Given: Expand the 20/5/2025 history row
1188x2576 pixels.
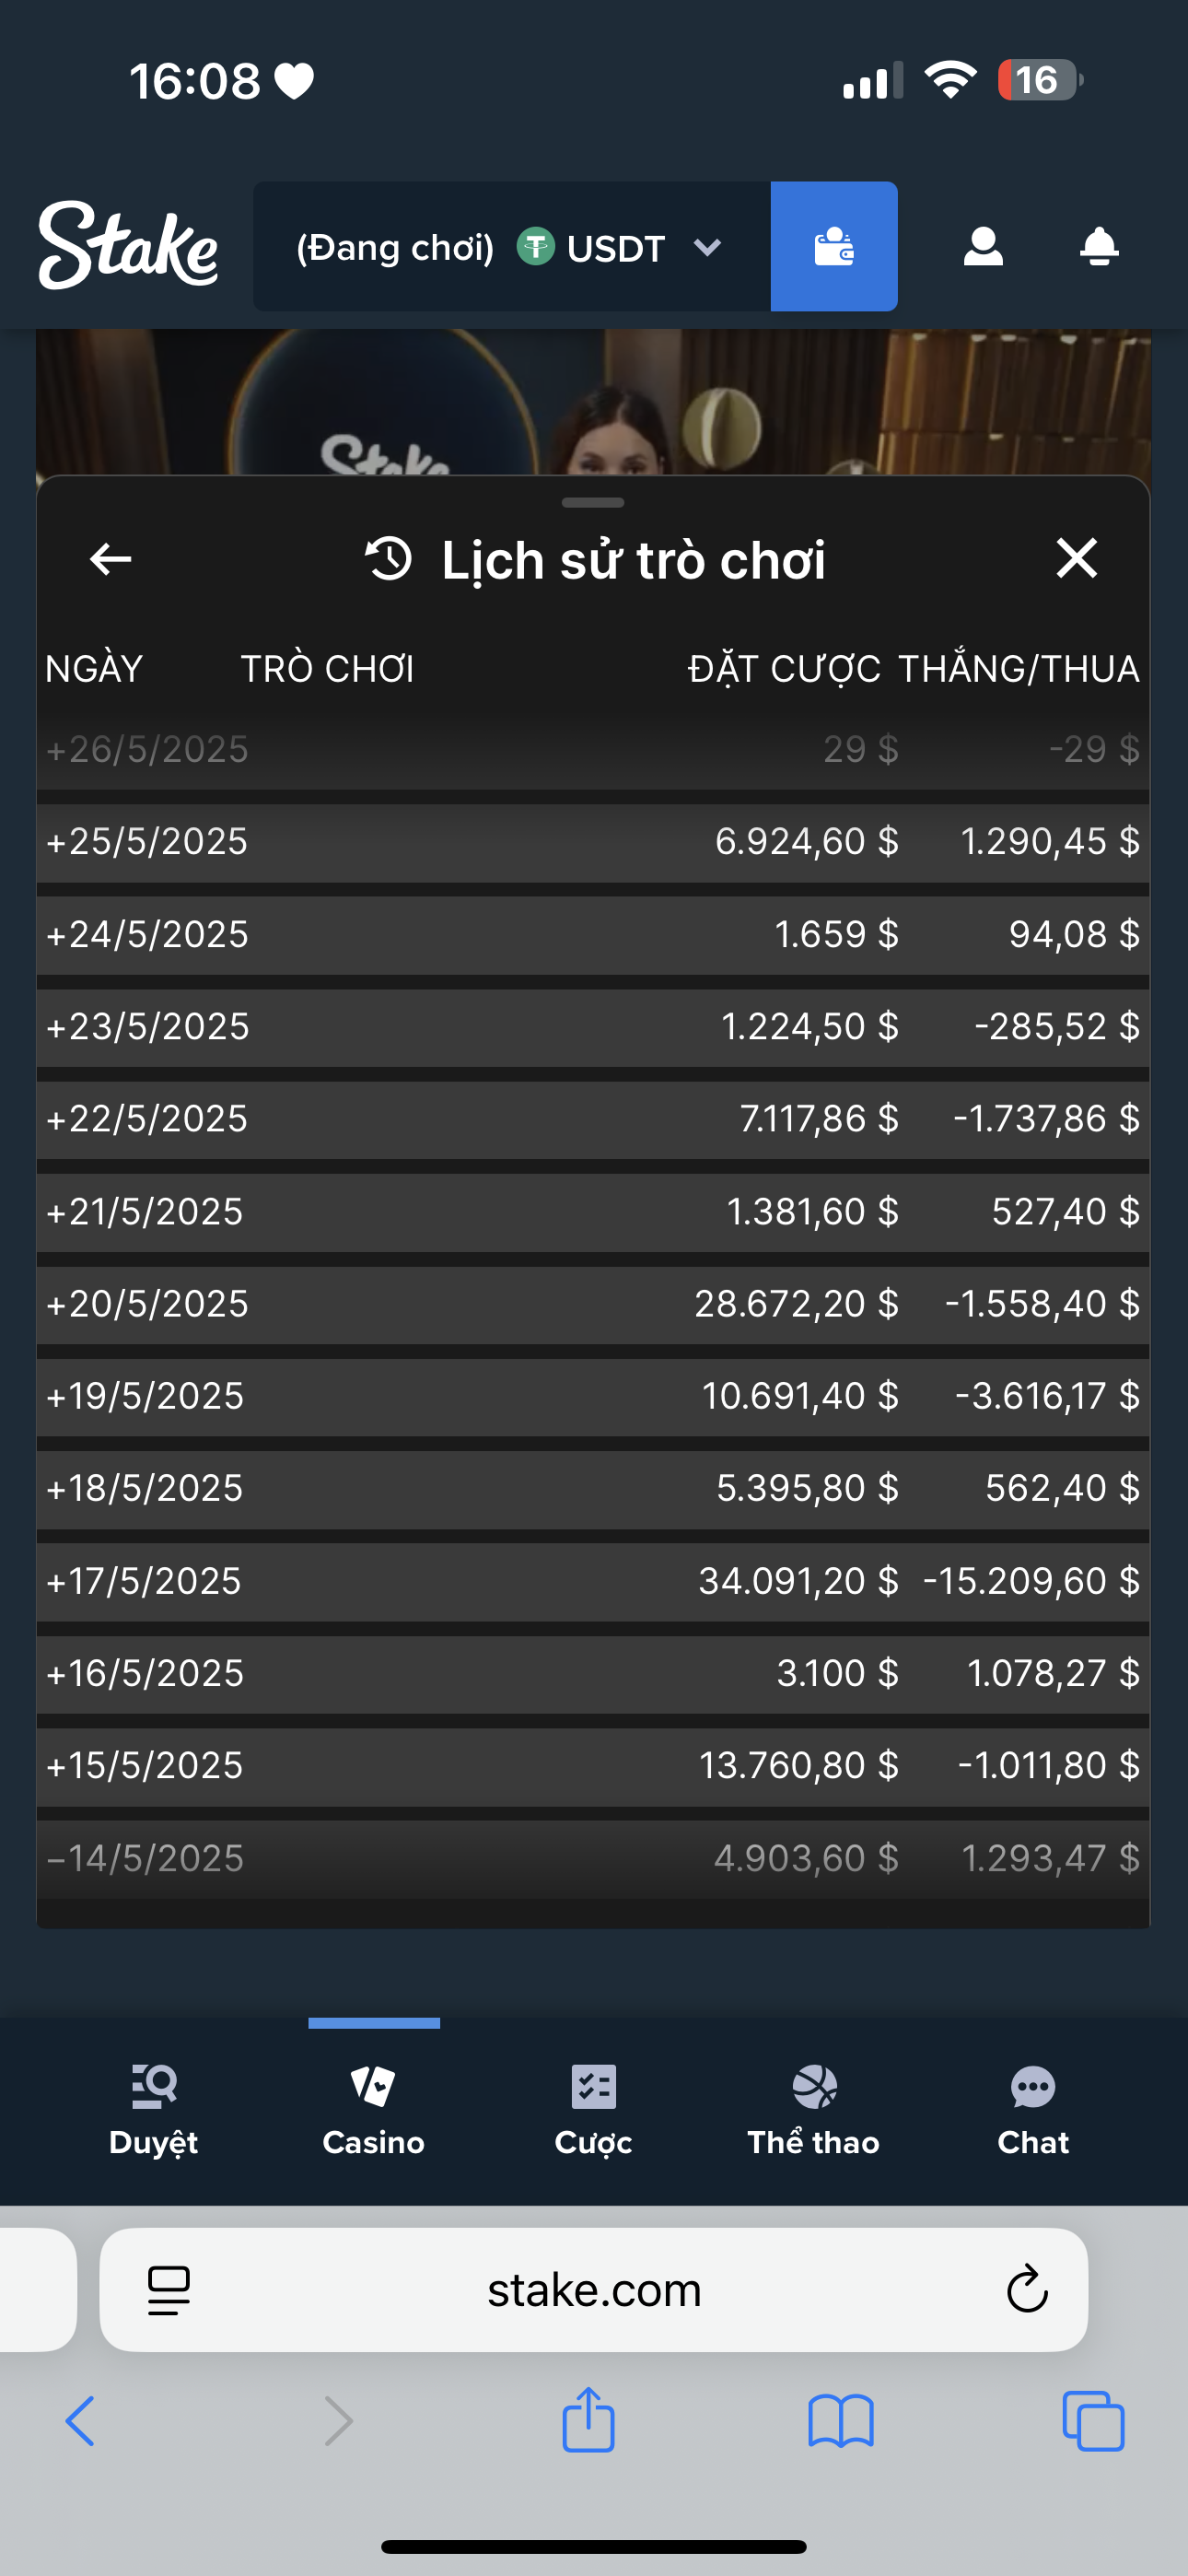Looking at the screenshot, I should click(x=146, y=1304).
